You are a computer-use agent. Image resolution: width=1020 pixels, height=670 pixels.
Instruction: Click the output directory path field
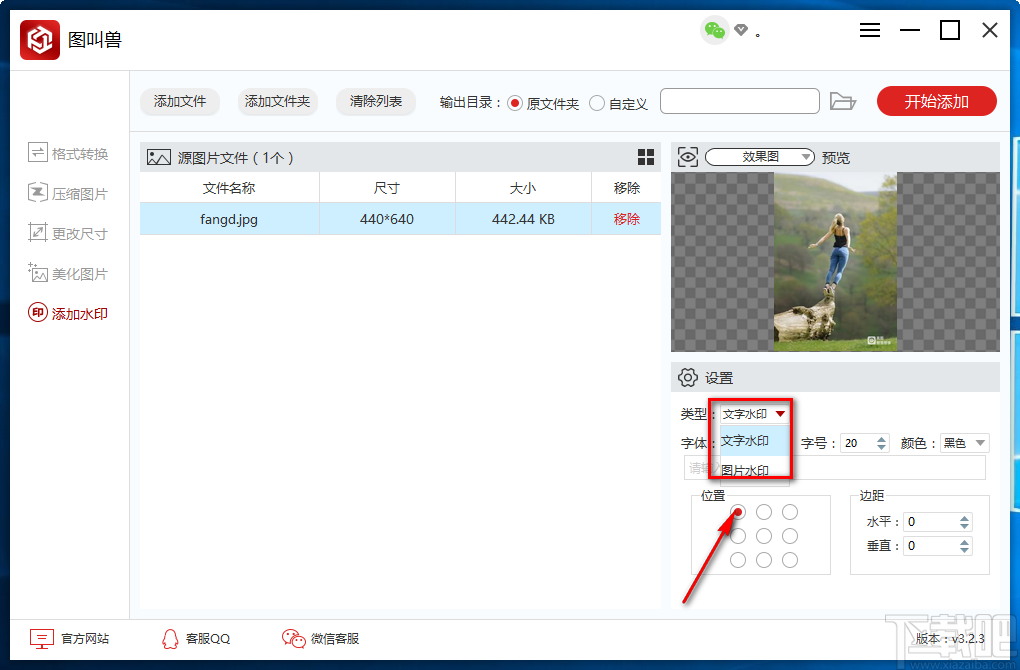click(740, 101)
